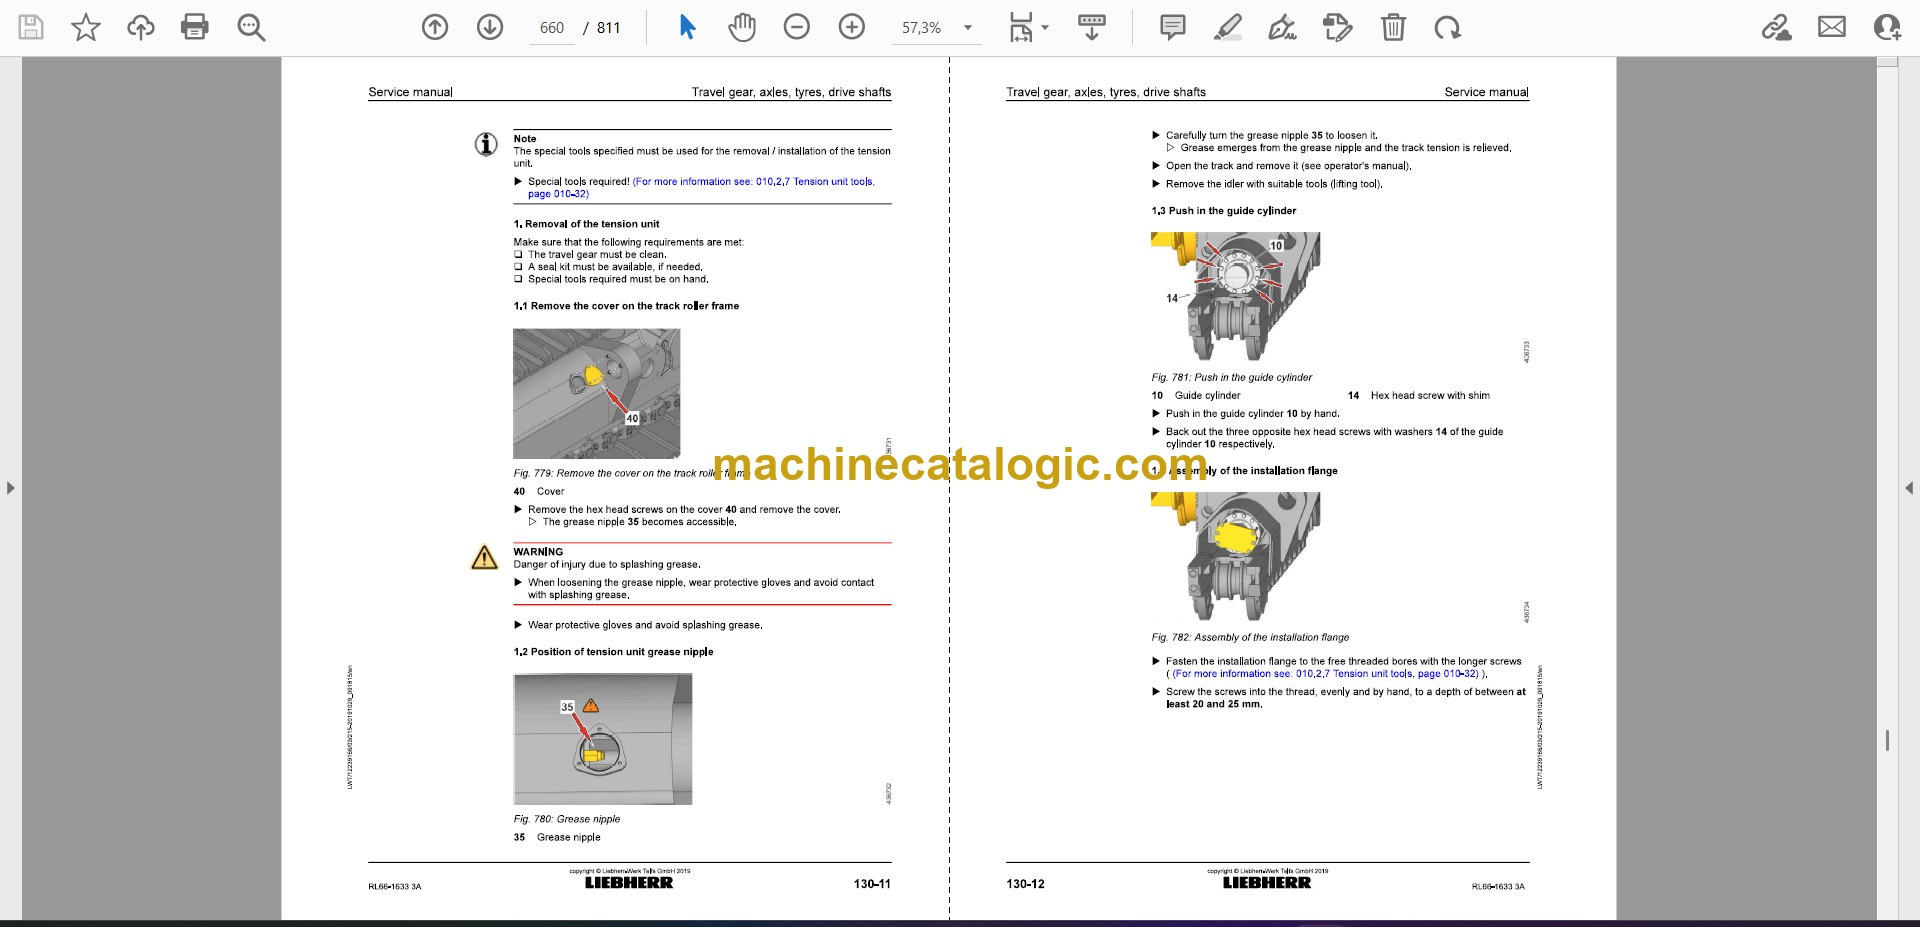Image resolution: width=1920 pixels, height=927 pixels.
Task: Click the 'WARNING' heading text
Action: click(538, 552)
